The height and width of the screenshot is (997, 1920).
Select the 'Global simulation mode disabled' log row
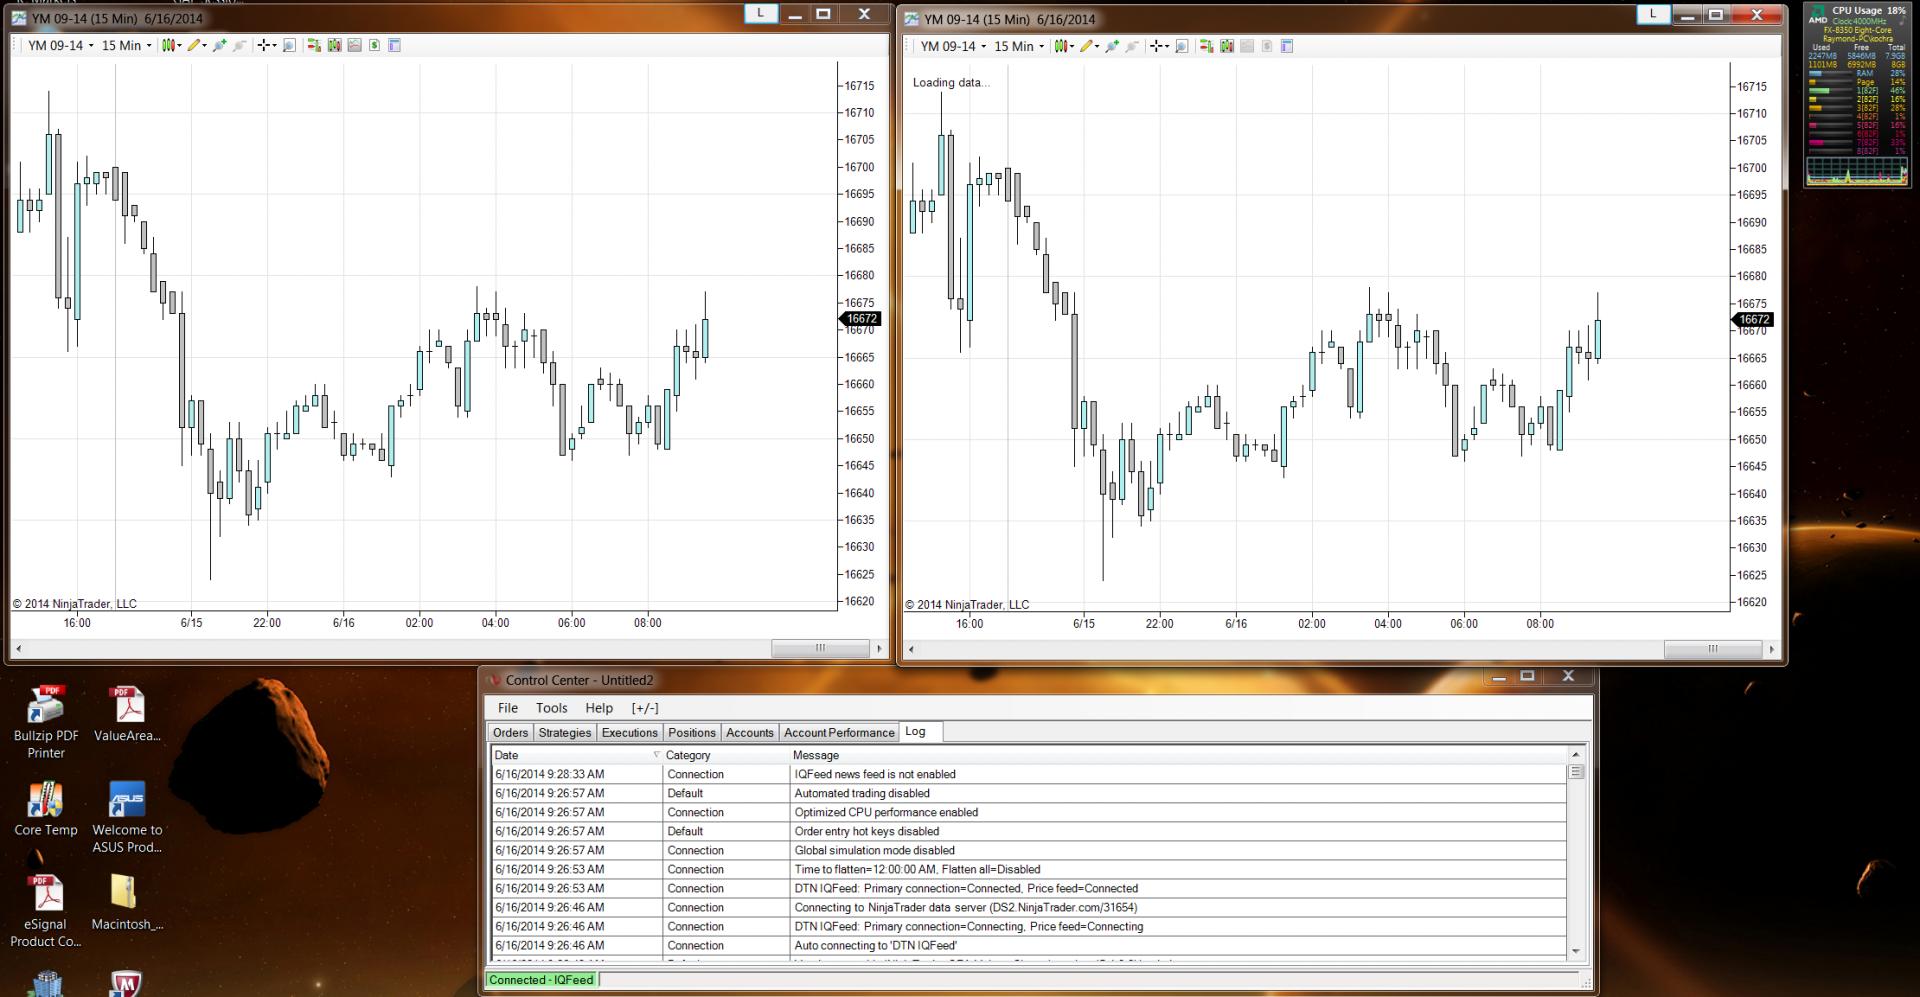[x=1028, y=850]
